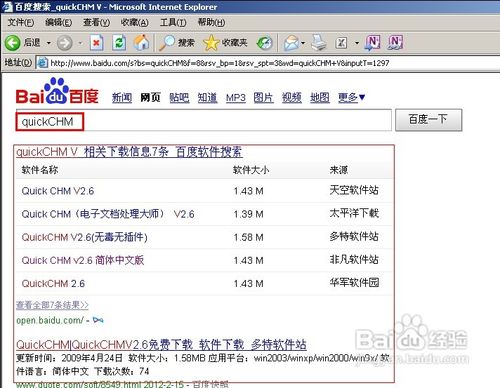Open the QuickCHM 2.6 link

click(53, 284)
